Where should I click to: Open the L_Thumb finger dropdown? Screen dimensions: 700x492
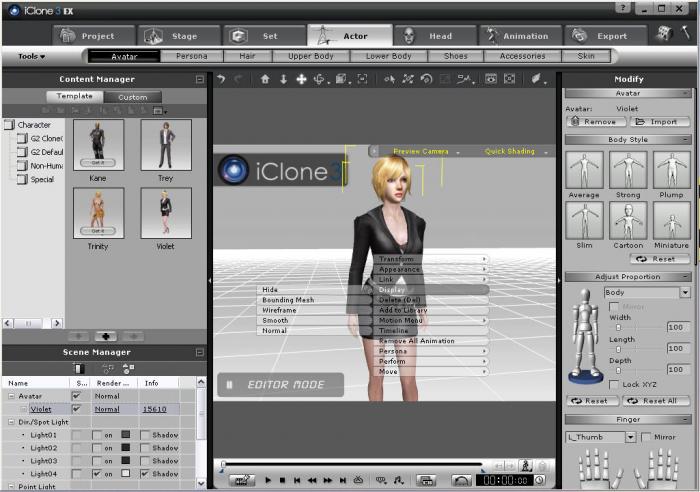[x=630, y=437]
